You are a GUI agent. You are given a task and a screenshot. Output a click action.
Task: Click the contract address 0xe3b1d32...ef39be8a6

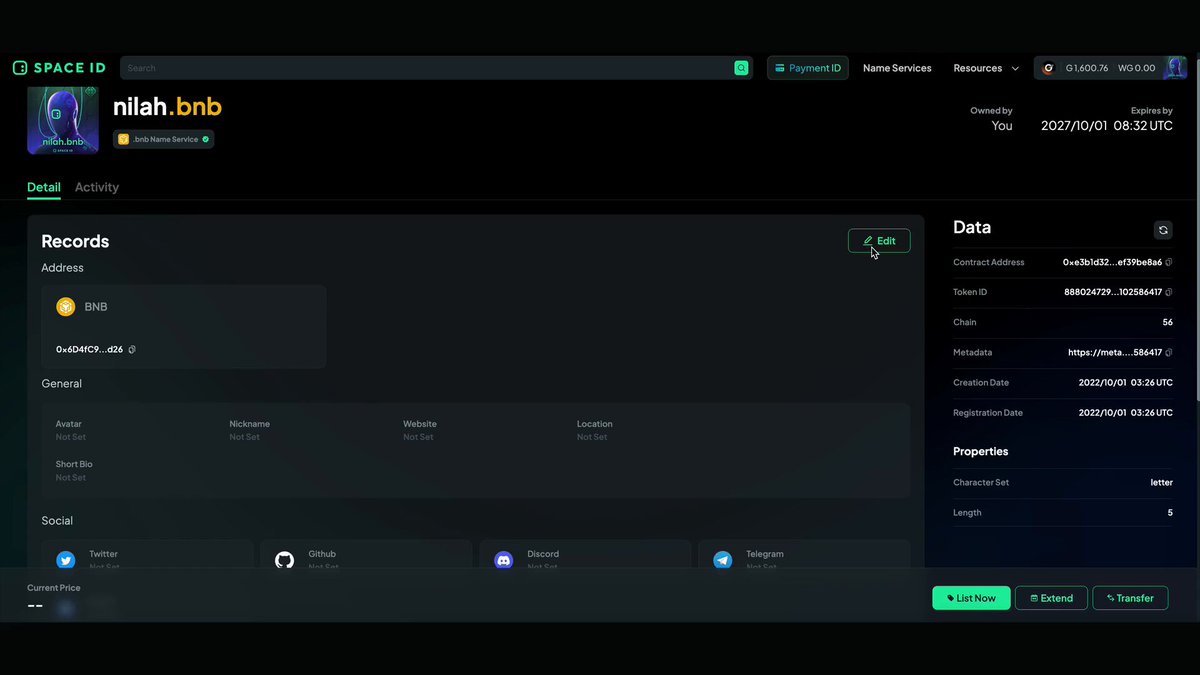(x=1112, y=262)
